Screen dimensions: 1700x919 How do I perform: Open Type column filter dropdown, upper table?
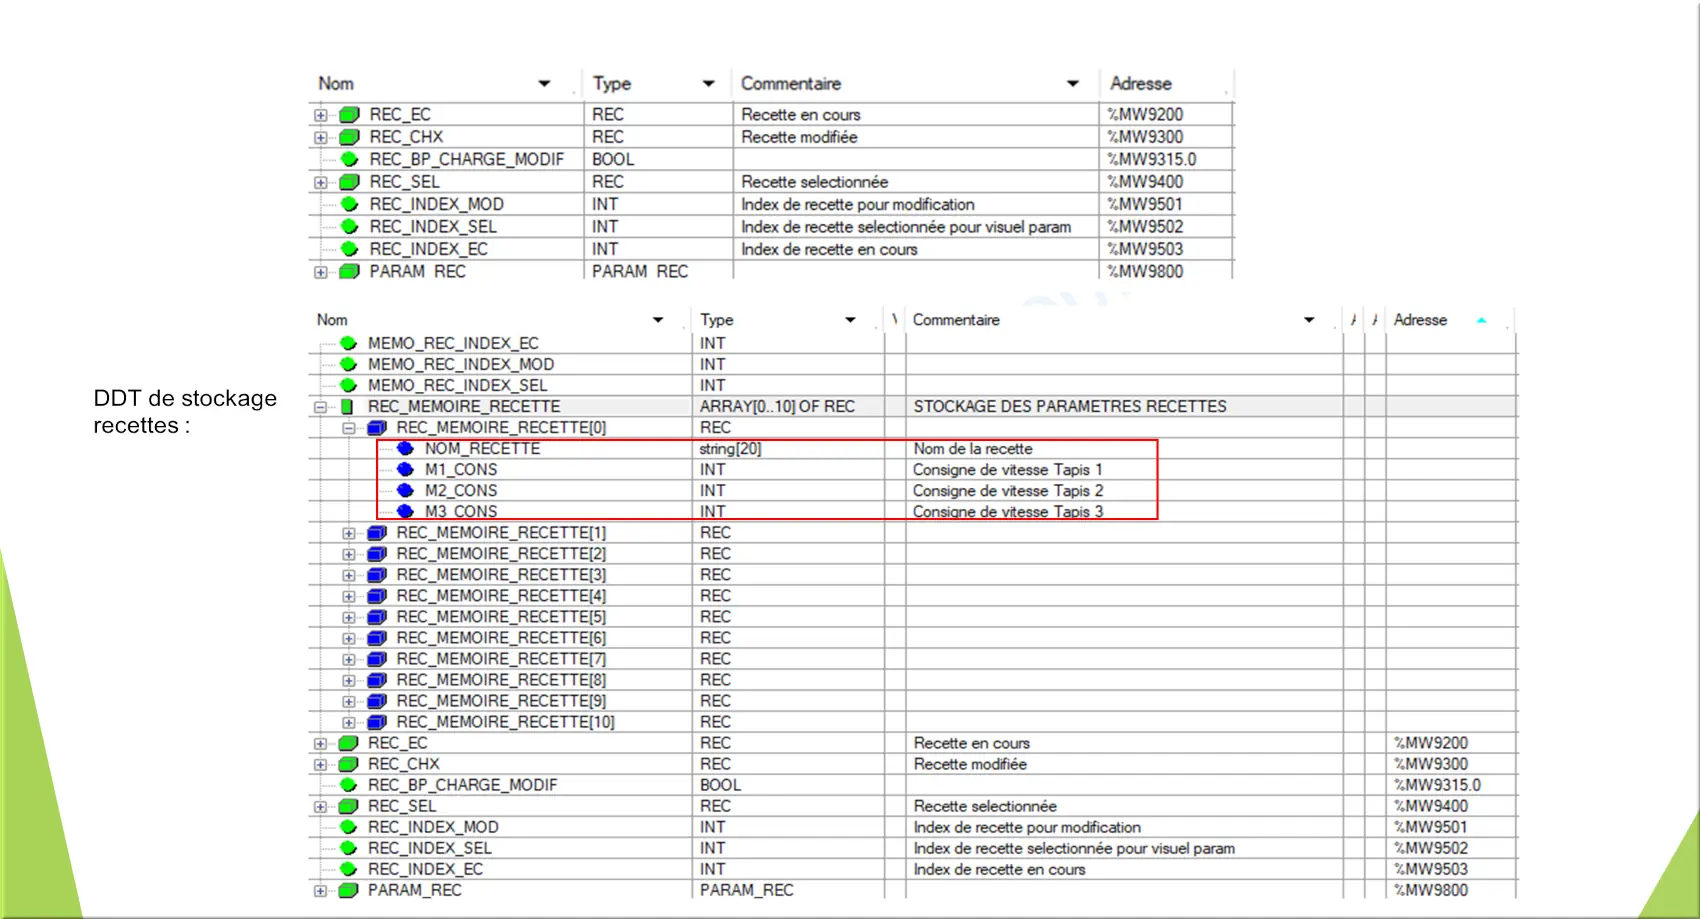(709, 84)
